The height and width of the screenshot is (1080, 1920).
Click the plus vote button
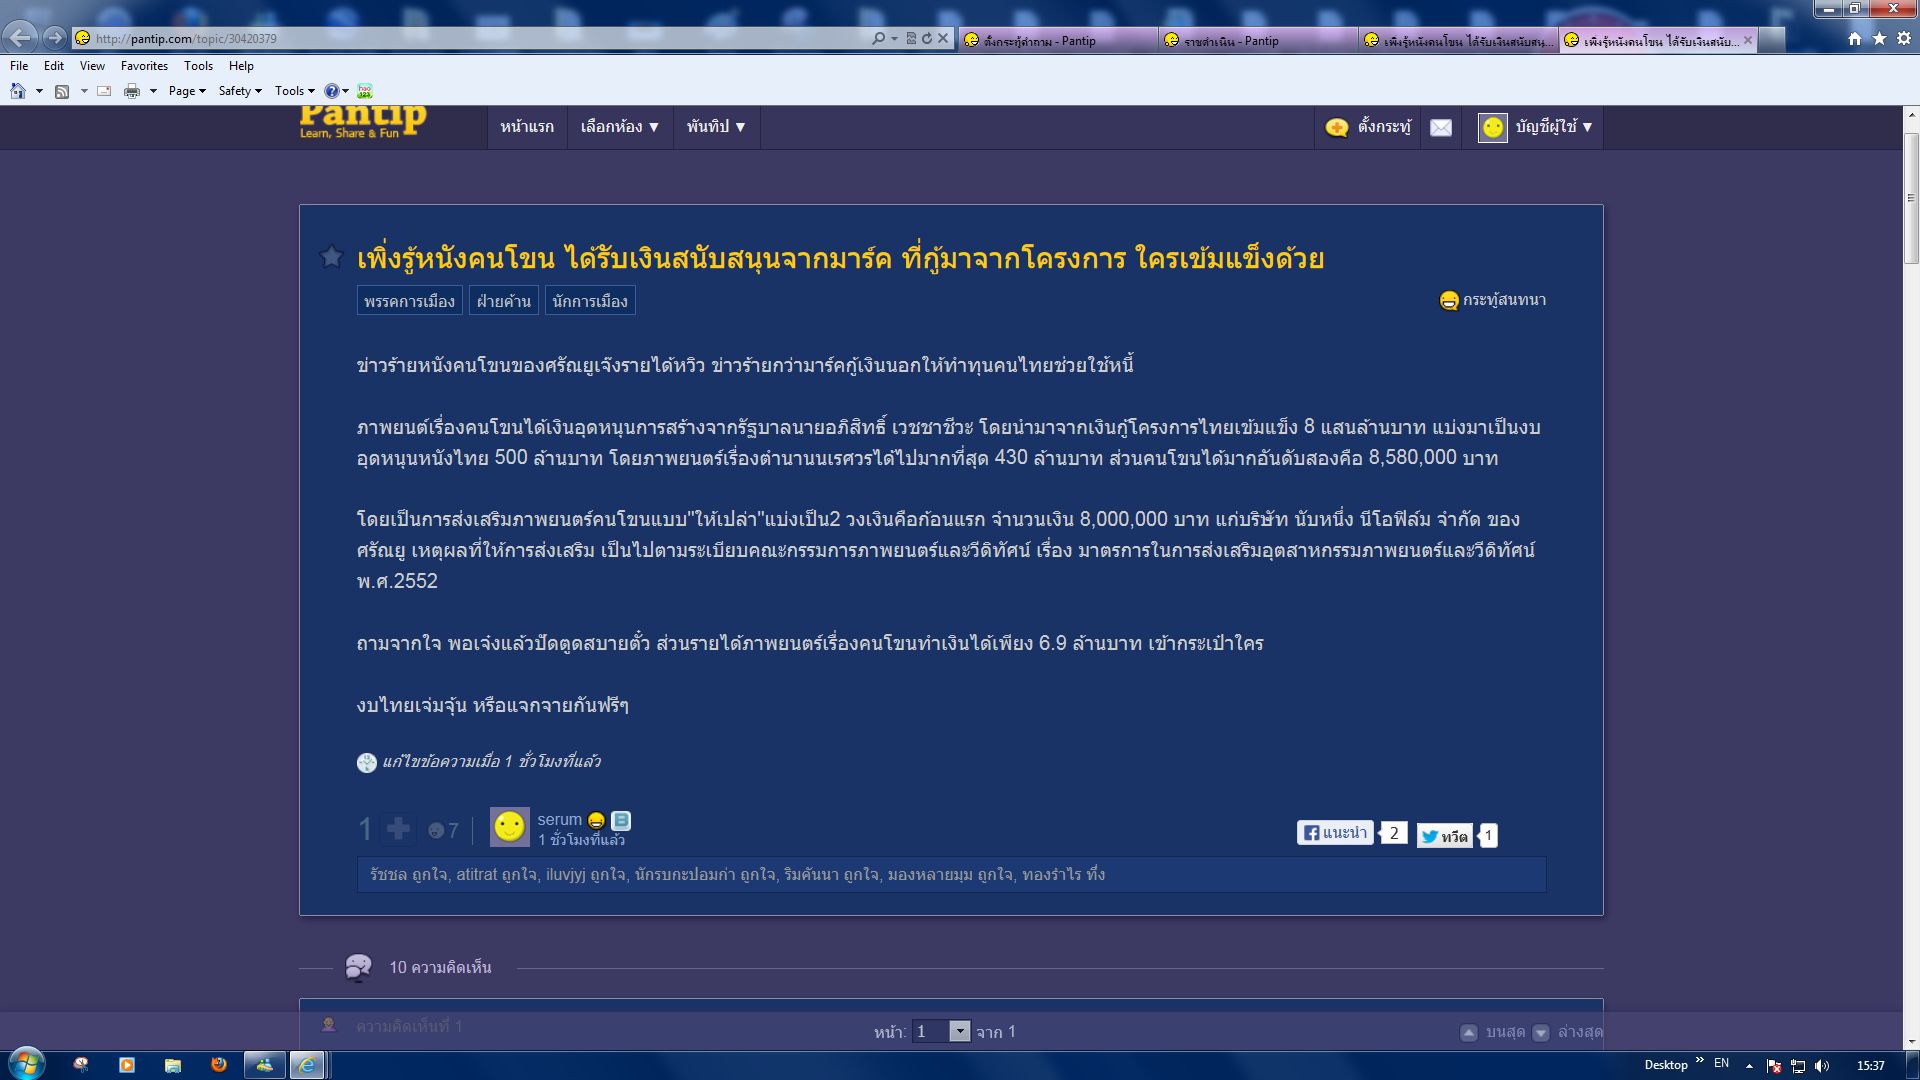(x=398, y=828)
